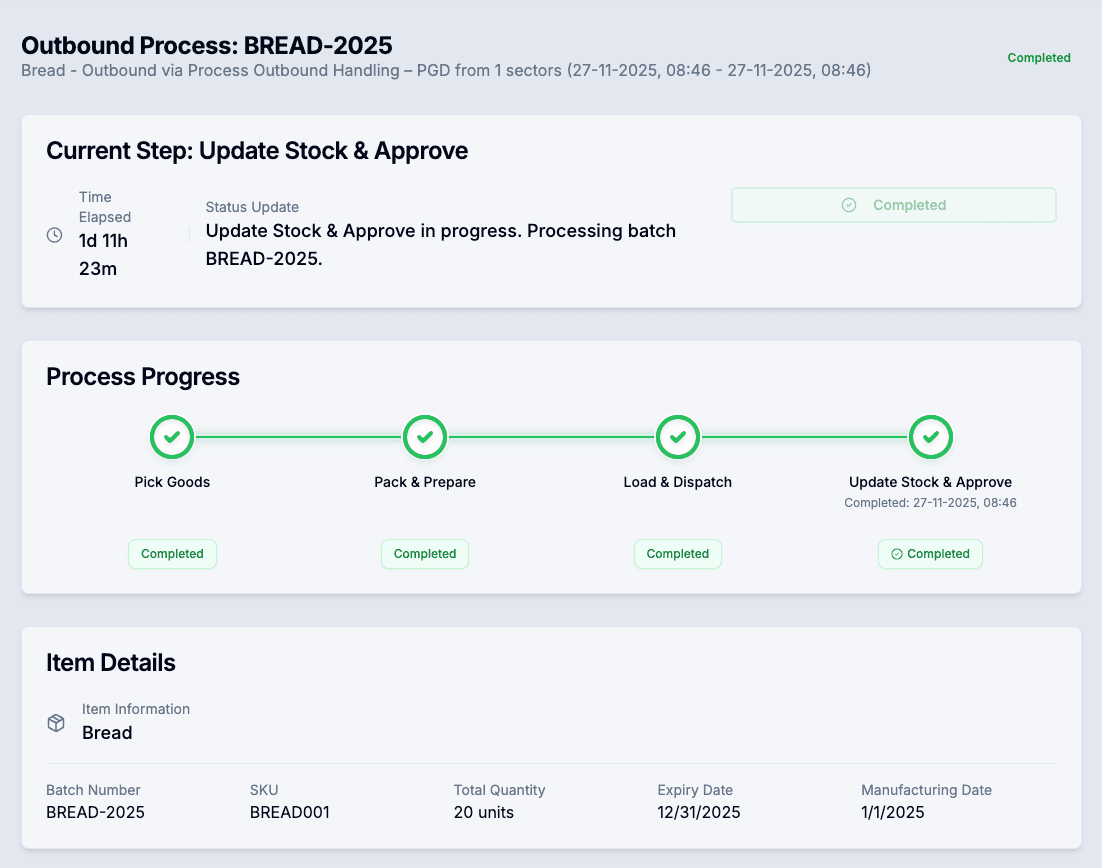Click the batch number BREAD-2025 link

coord(95,812)
